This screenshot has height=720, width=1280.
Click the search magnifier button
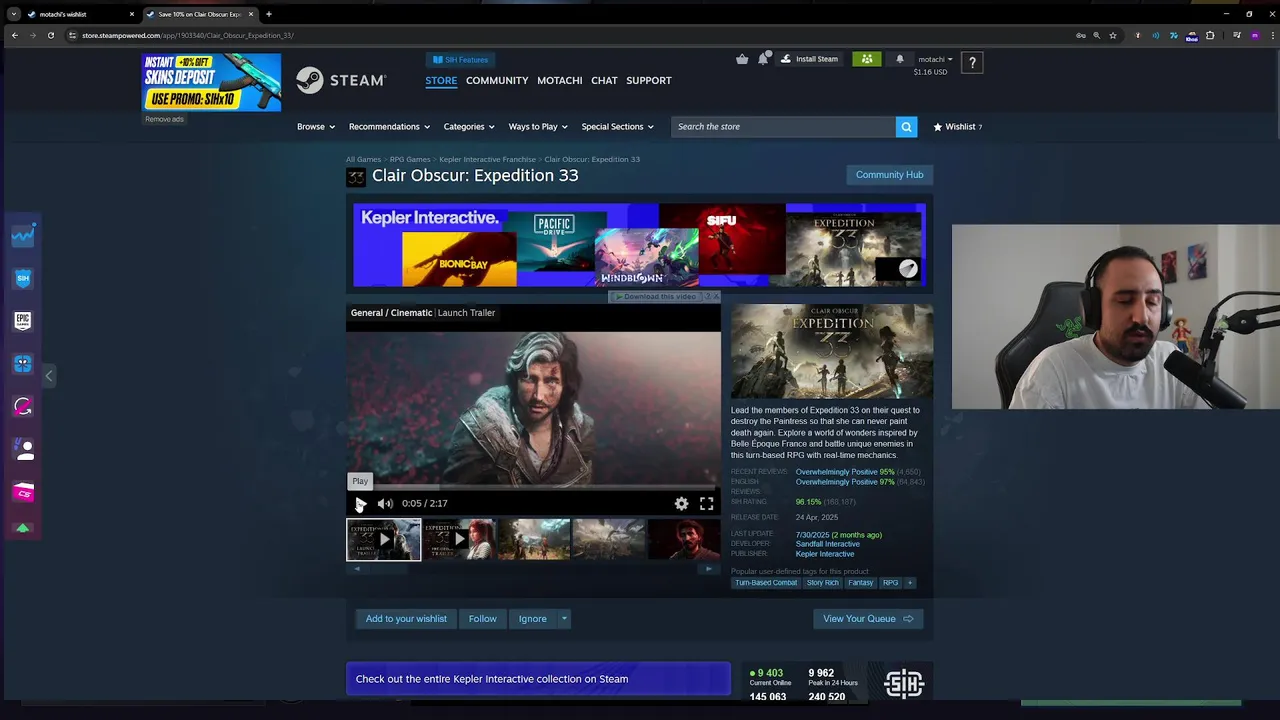[906, 127]
